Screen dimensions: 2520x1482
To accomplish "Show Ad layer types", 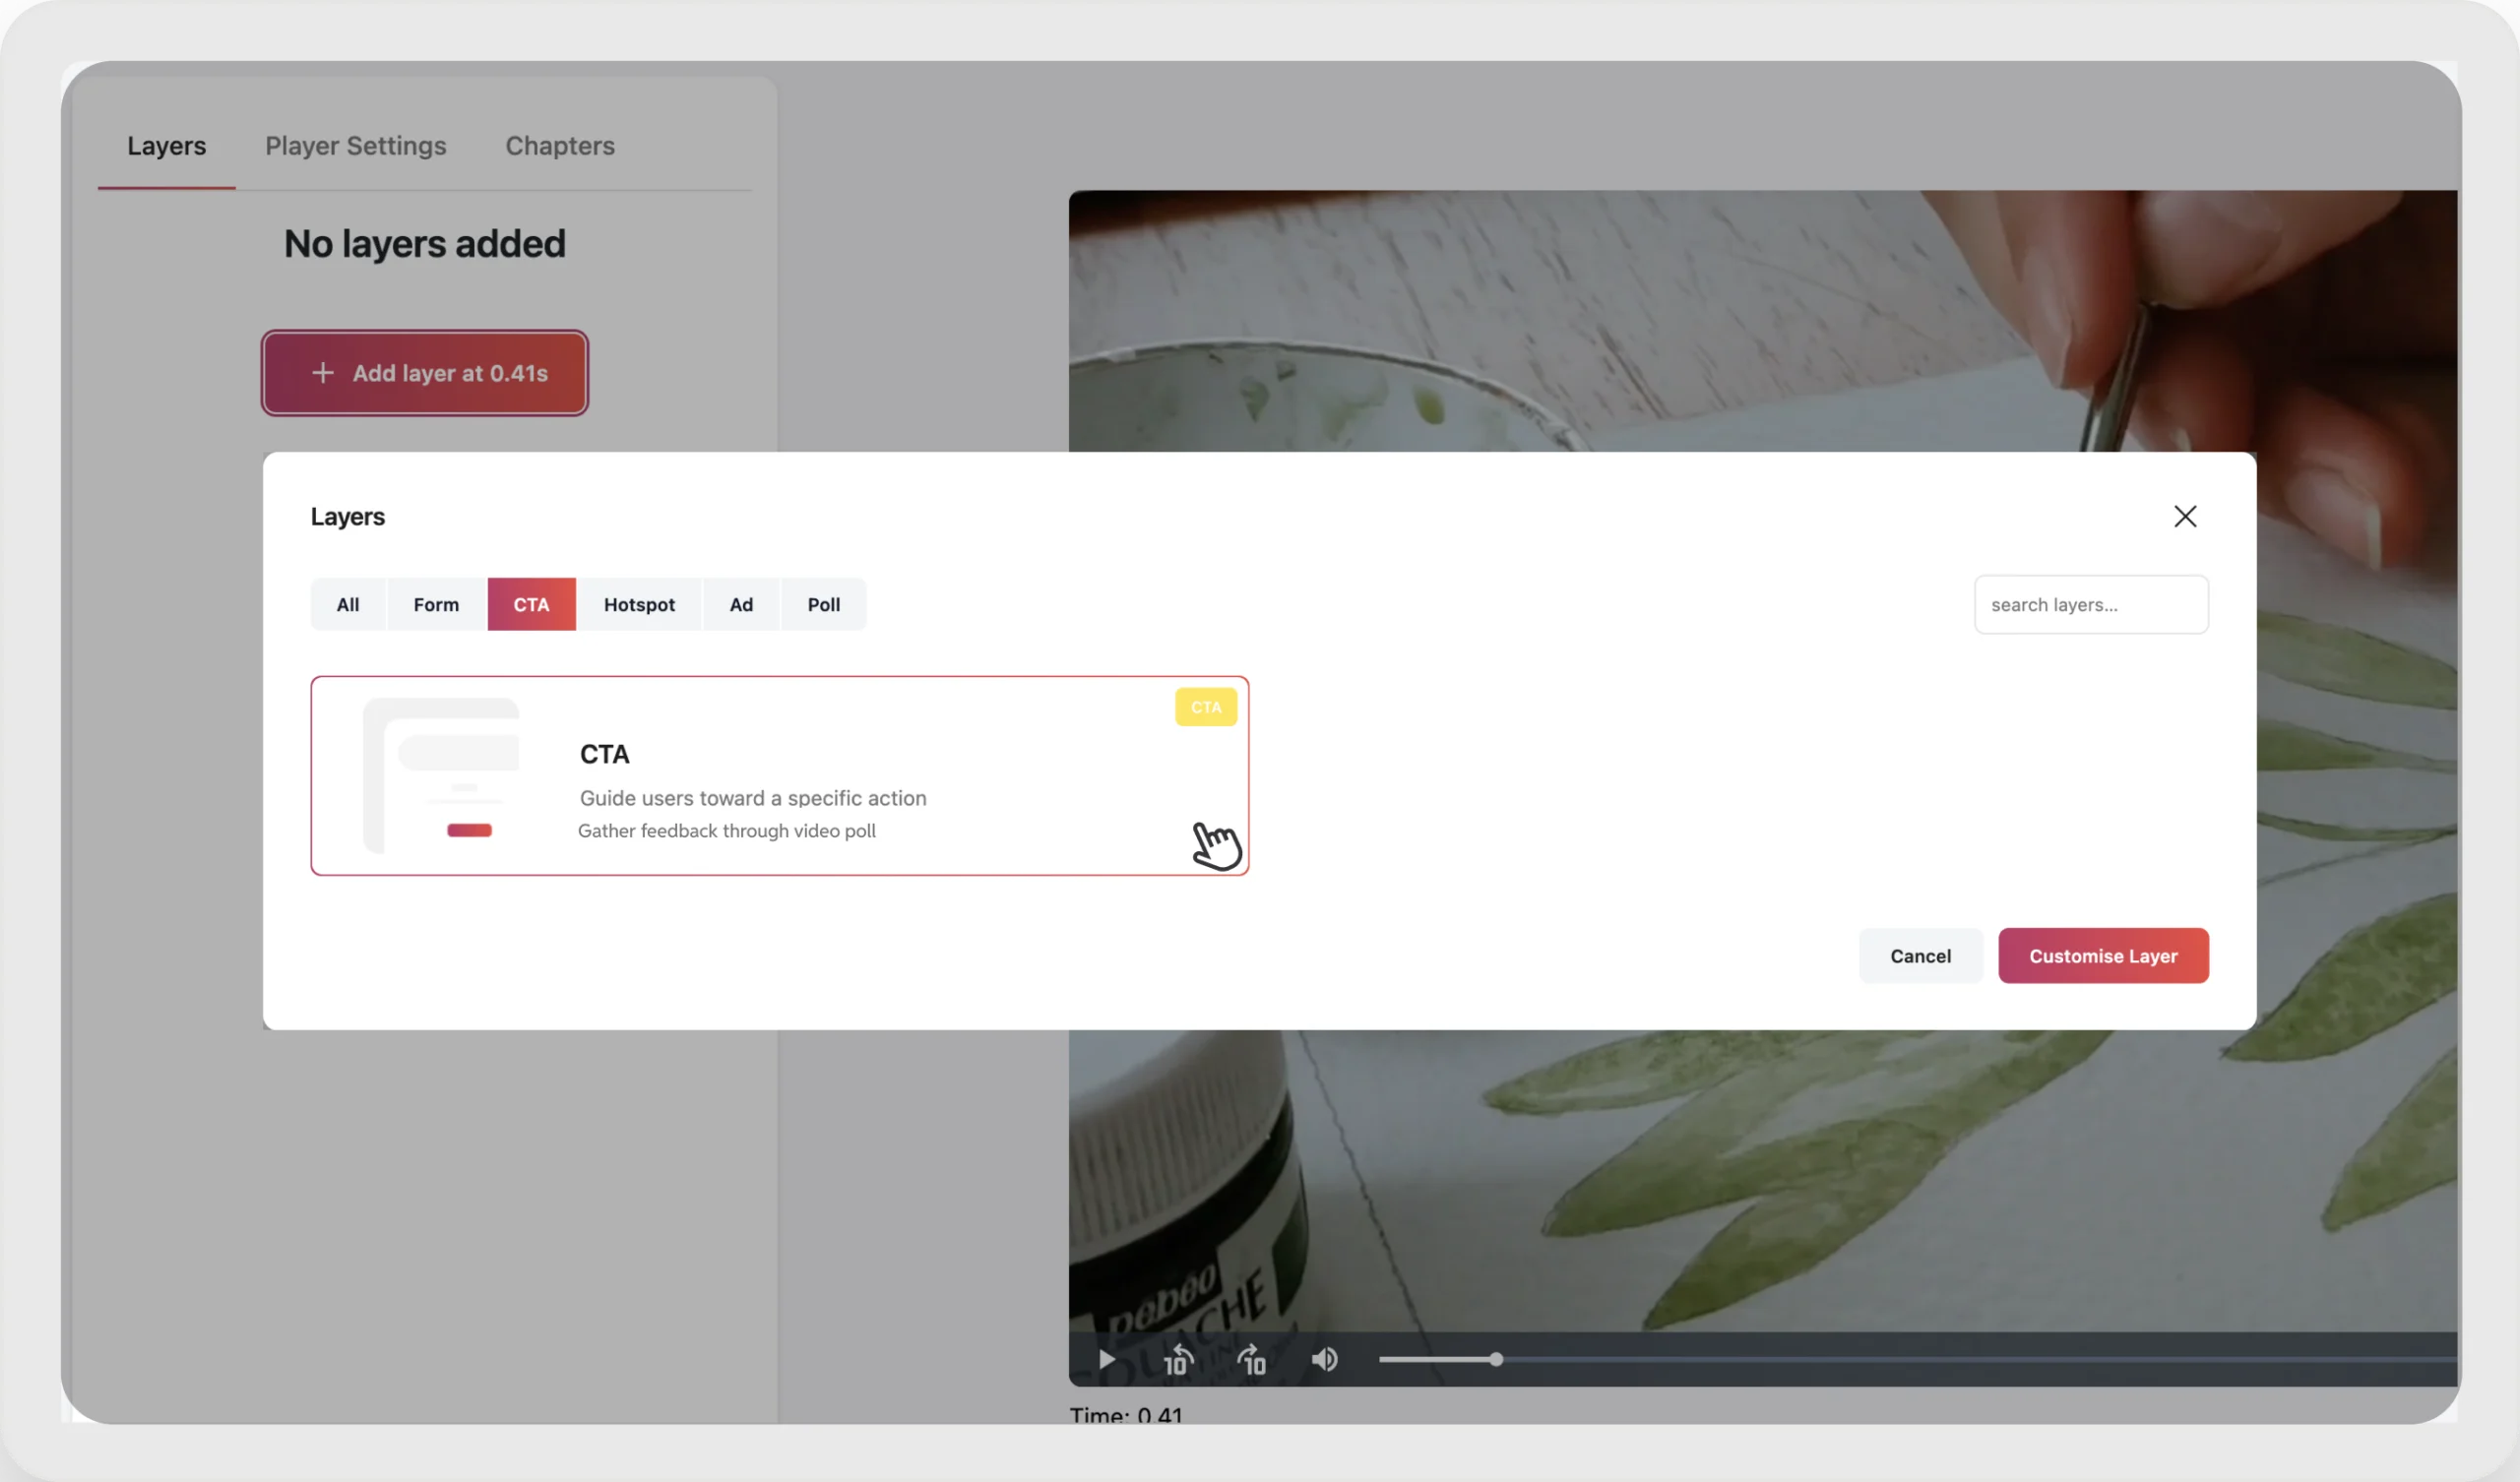I will (741, 604).
